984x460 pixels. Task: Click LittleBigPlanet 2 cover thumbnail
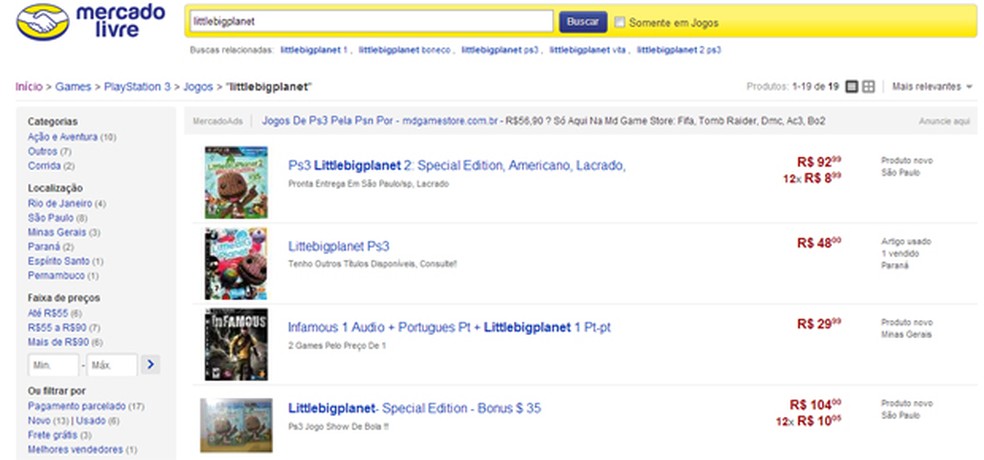click(236, 183)
